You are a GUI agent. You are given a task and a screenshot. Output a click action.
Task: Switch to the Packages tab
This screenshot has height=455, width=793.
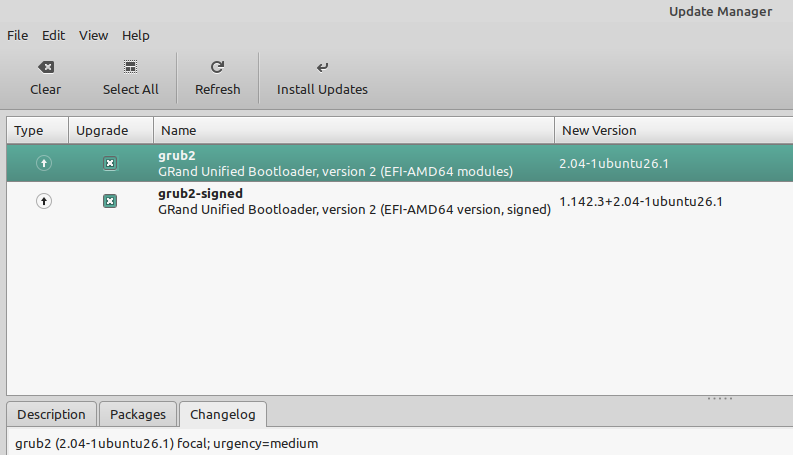tap(138, 414)
